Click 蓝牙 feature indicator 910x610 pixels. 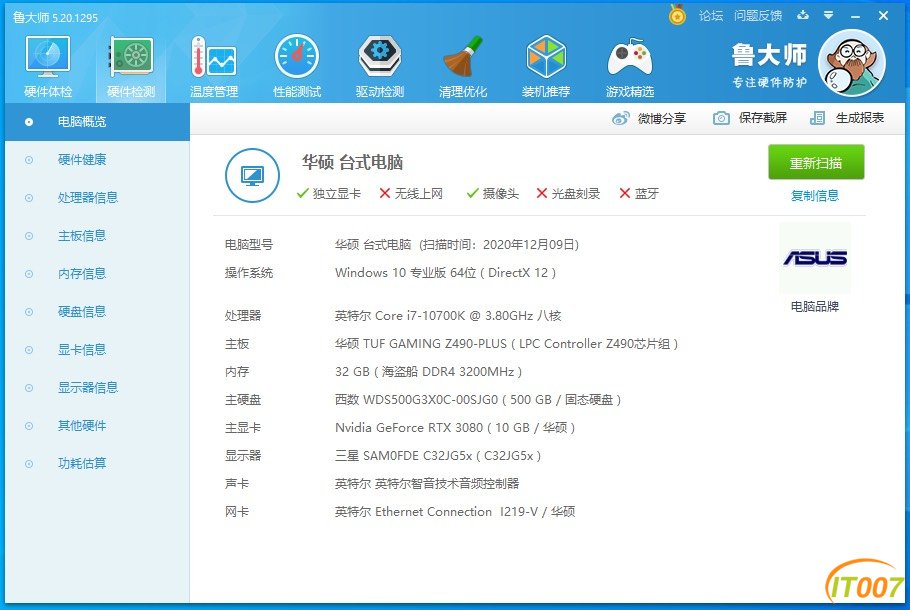click(x=639, y=193)
